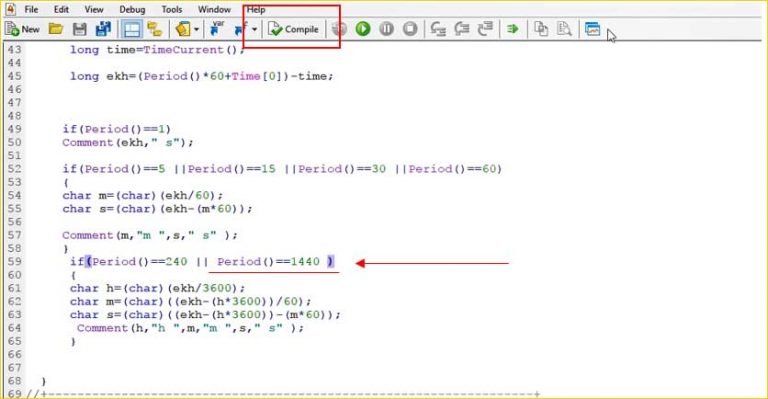
Task: Open the View menu
Action: pyautogui.click(x=94, y=9)
